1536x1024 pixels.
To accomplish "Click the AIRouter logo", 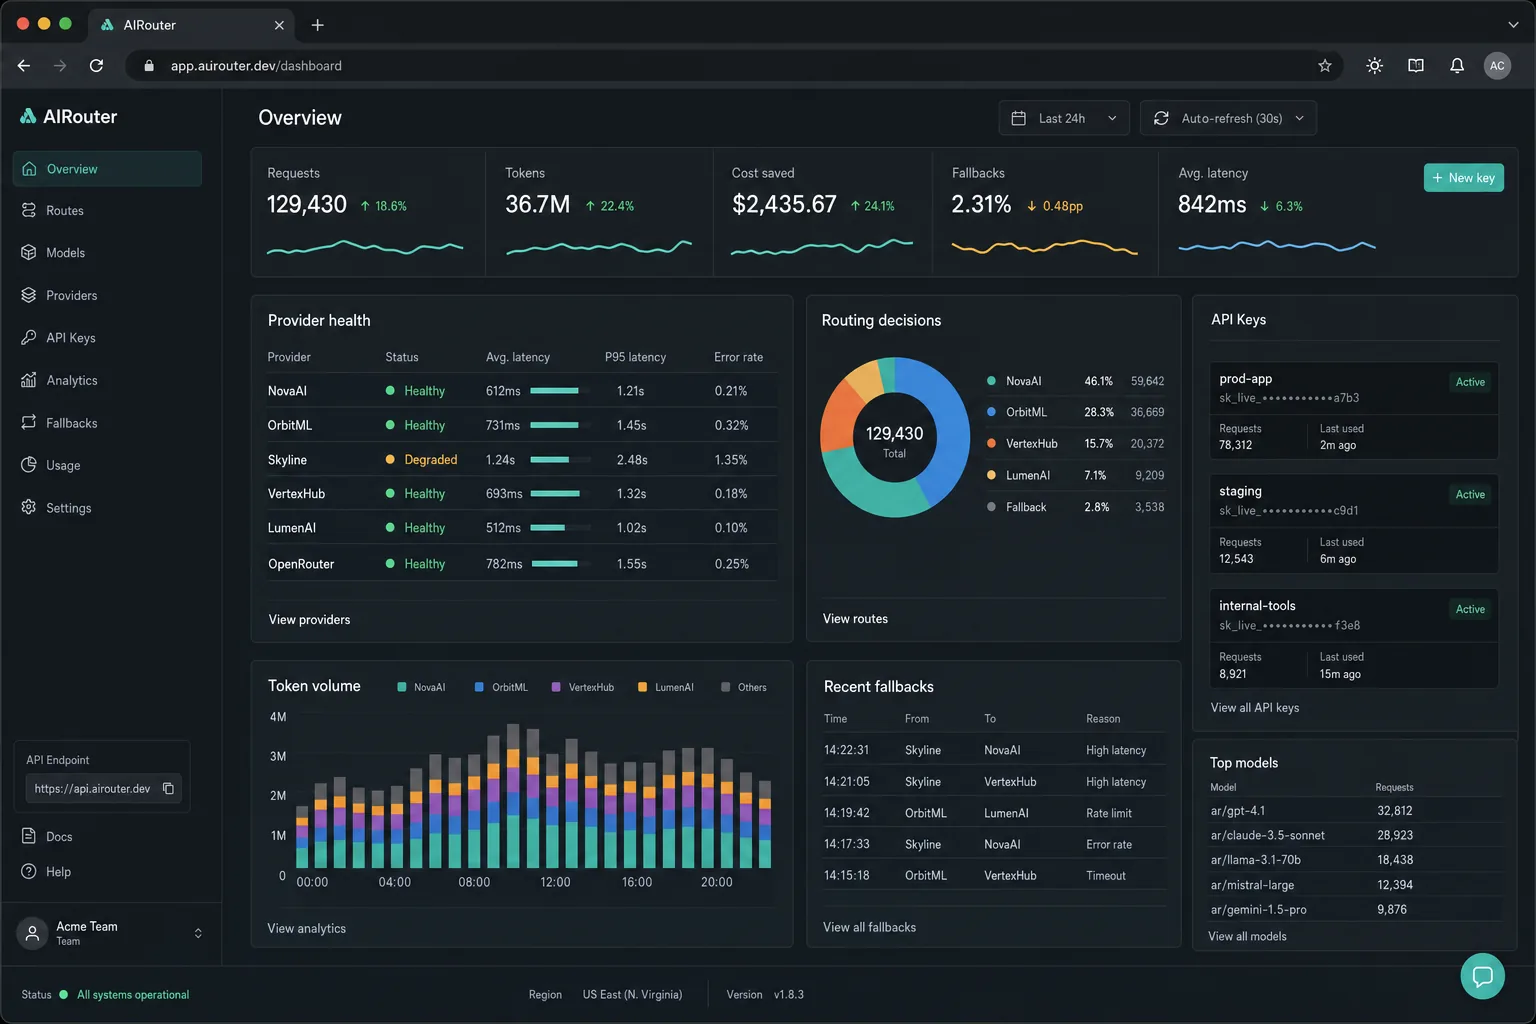I will [68, 117].
